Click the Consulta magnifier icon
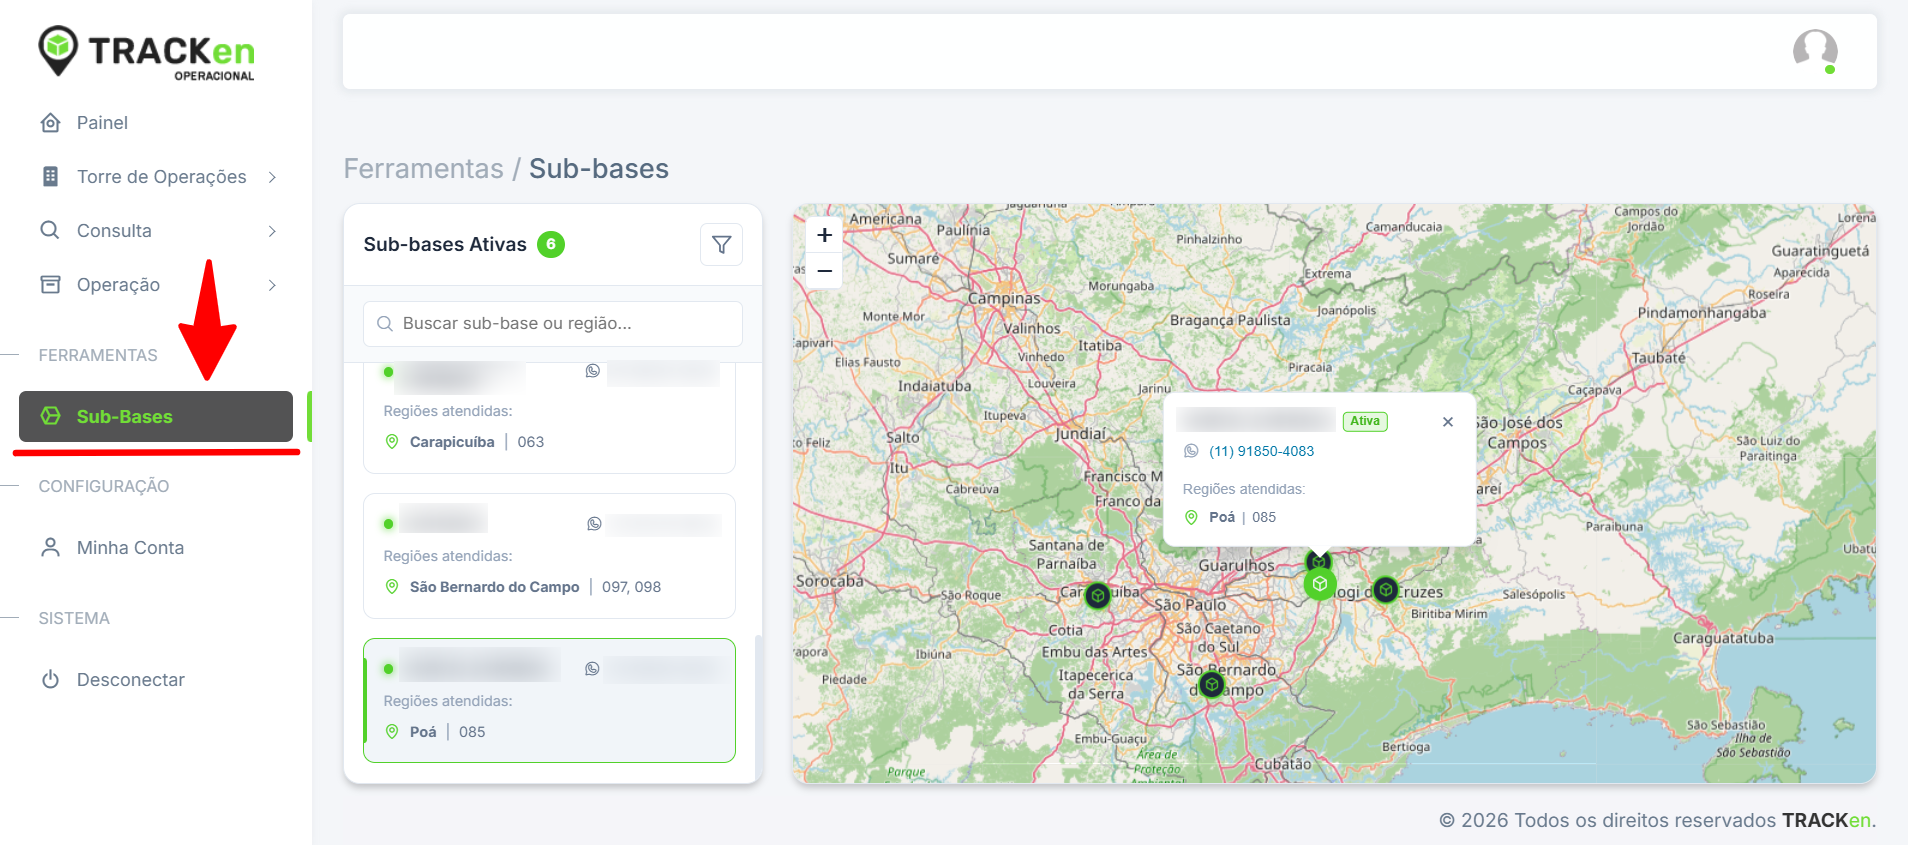This screenshot has width=1908, height=845. pyautogui.click(x=50, y=230)
